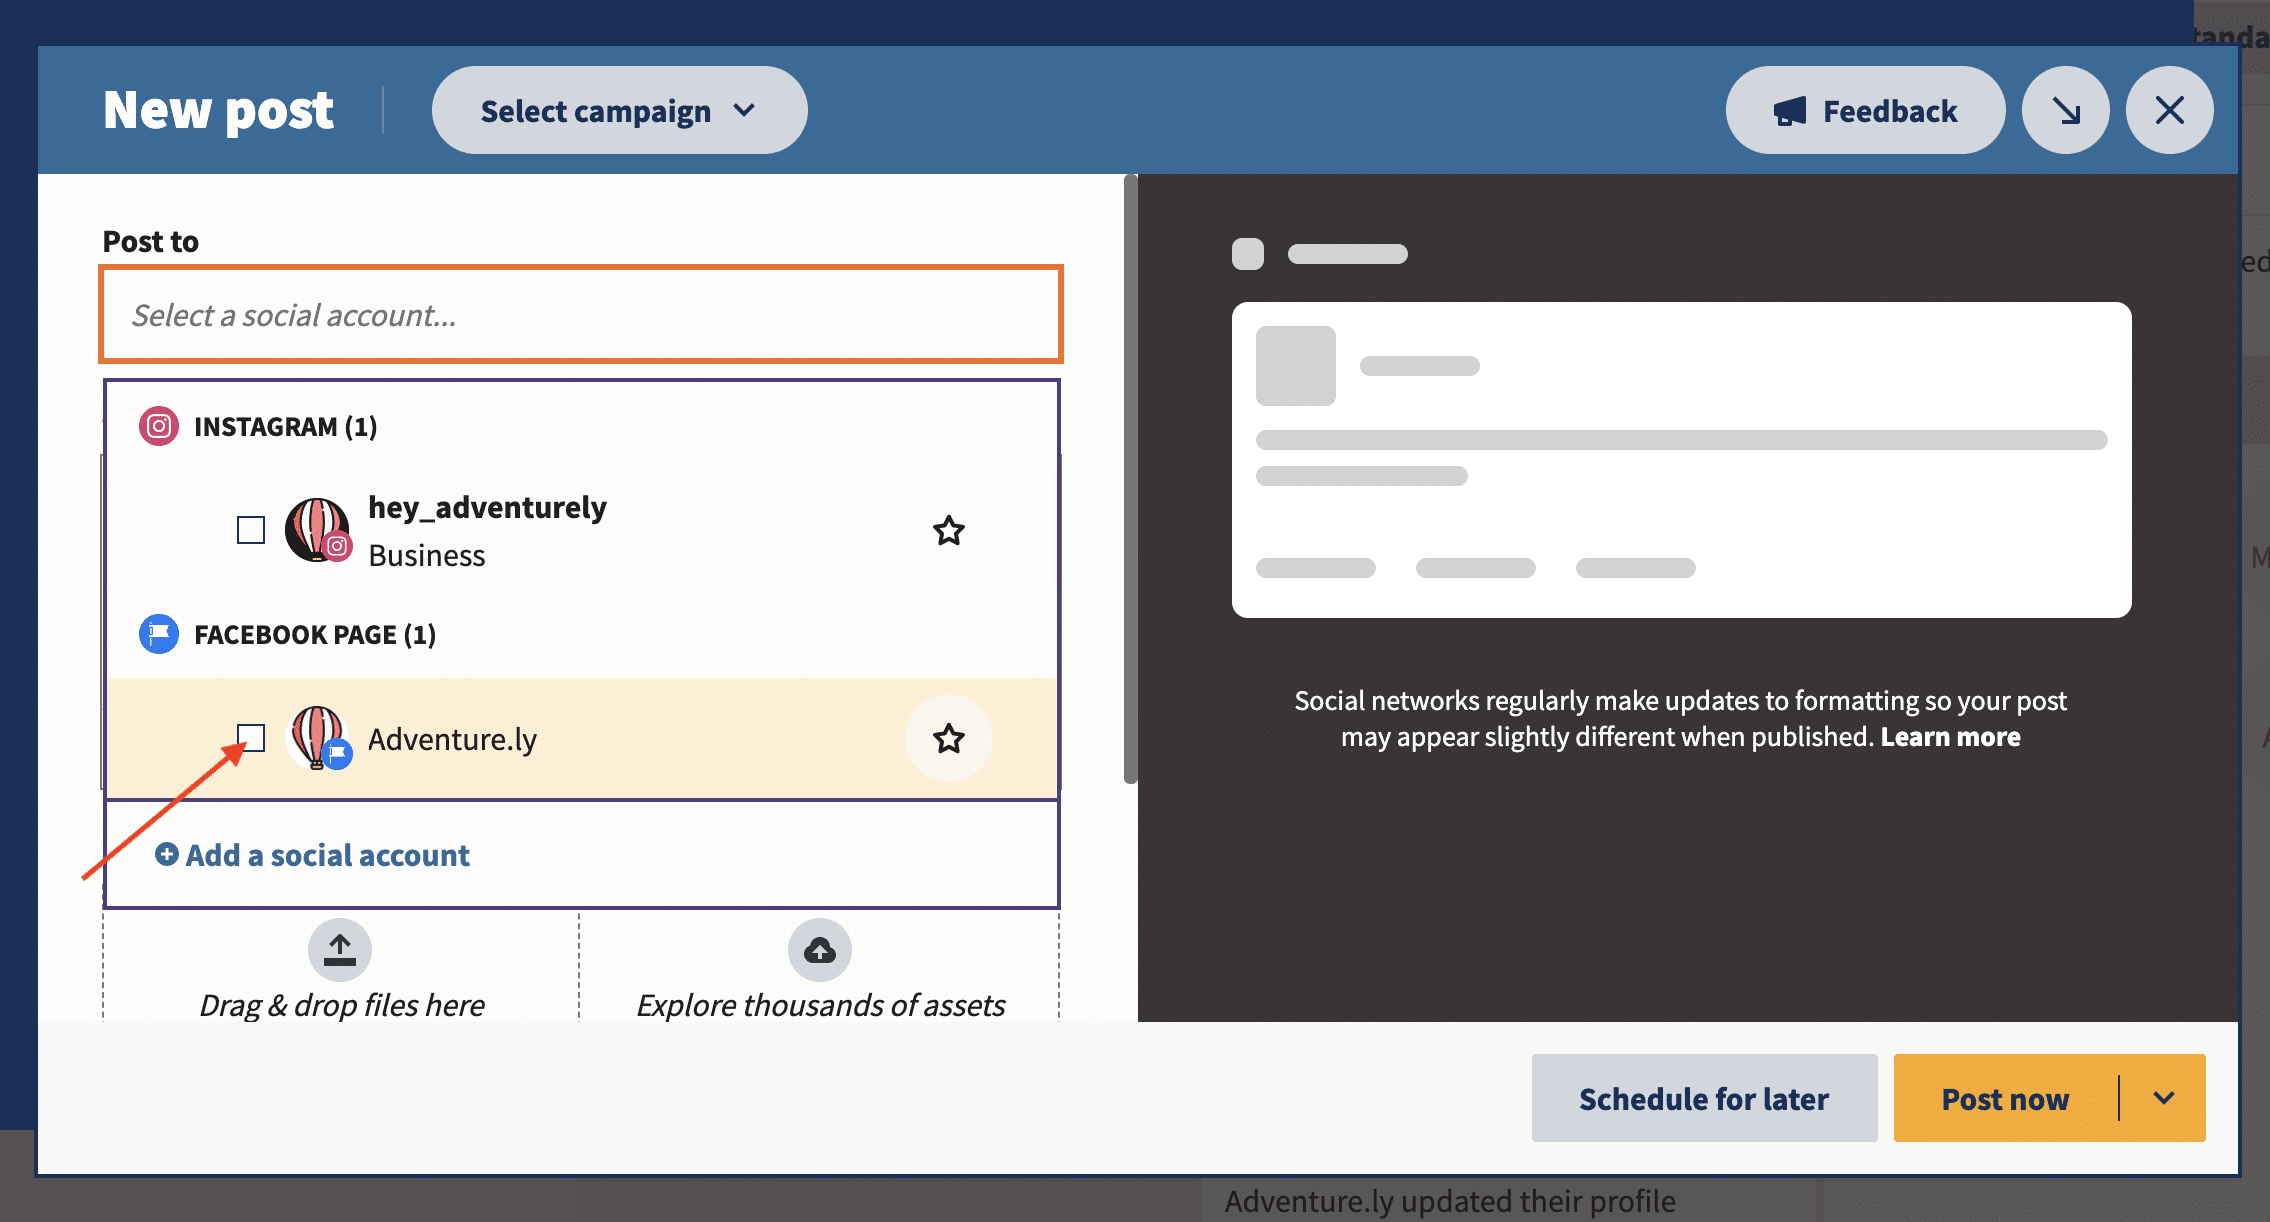Toggle the hey_adventurely account checkbox

coord(250,528)
